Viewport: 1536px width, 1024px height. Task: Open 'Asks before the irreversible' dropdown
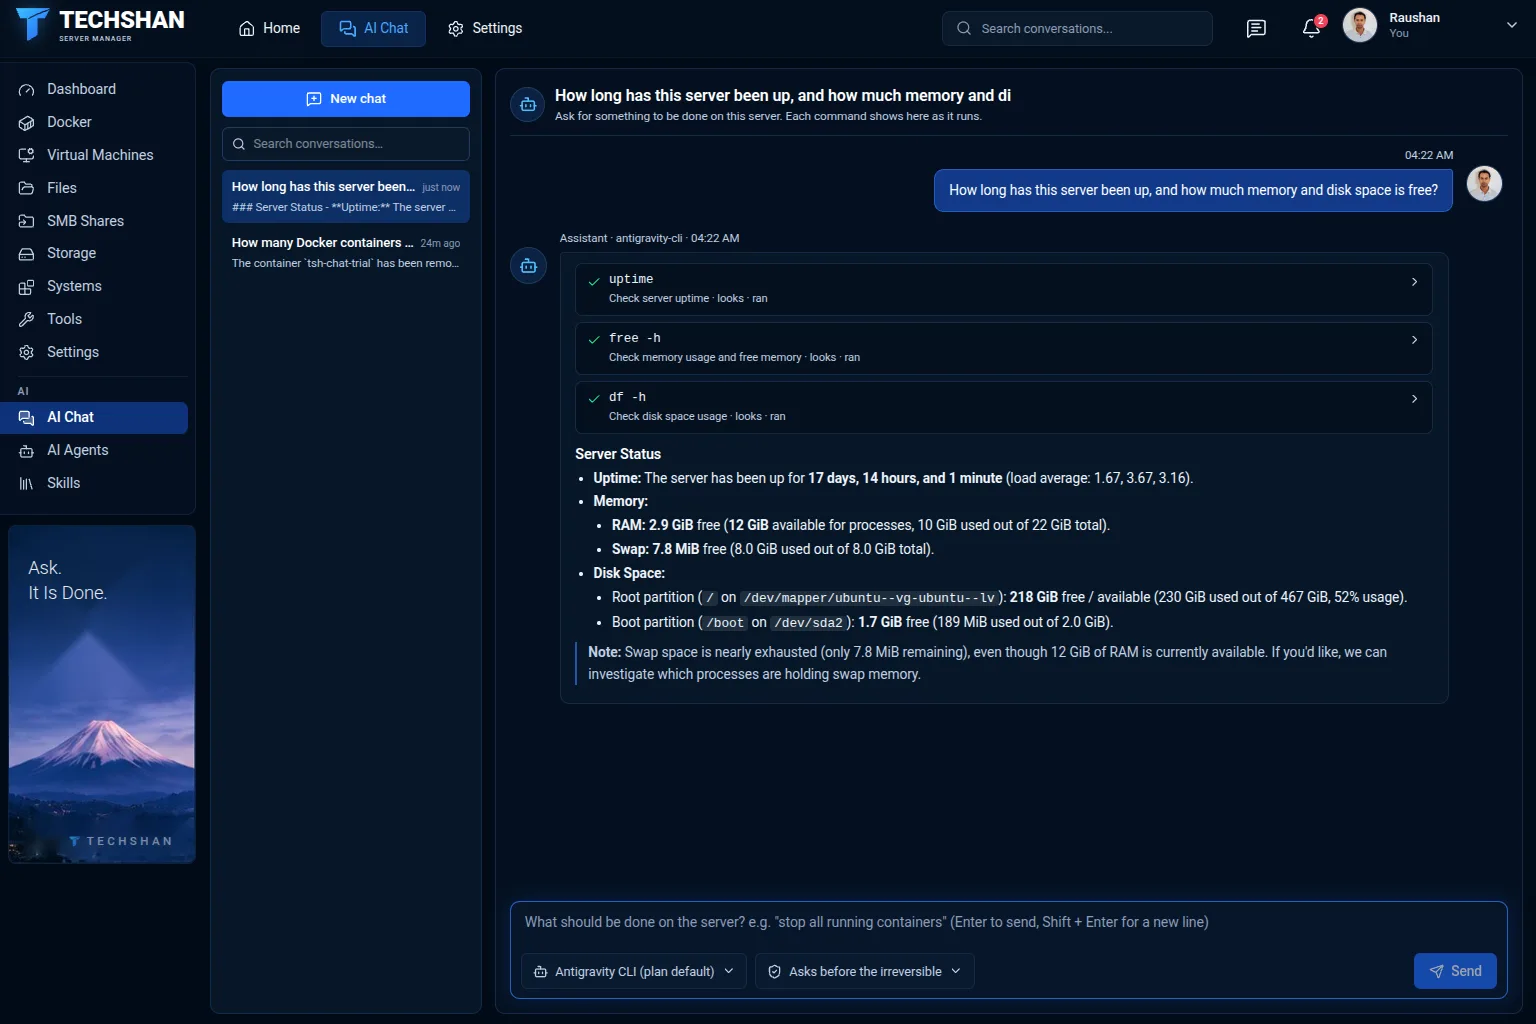click(865, 971)
